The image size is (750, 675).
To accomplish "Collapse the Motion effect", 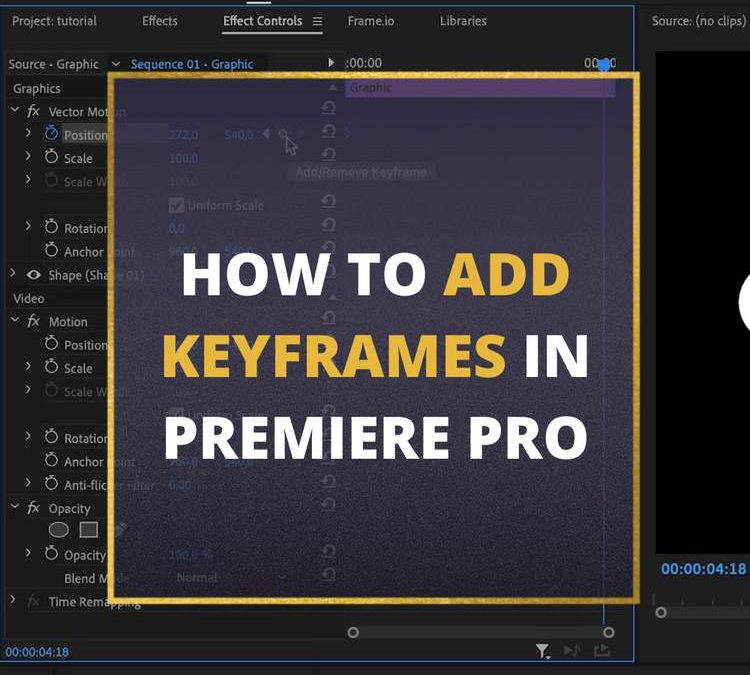I will pyautogui.click(x=15, y=320).
